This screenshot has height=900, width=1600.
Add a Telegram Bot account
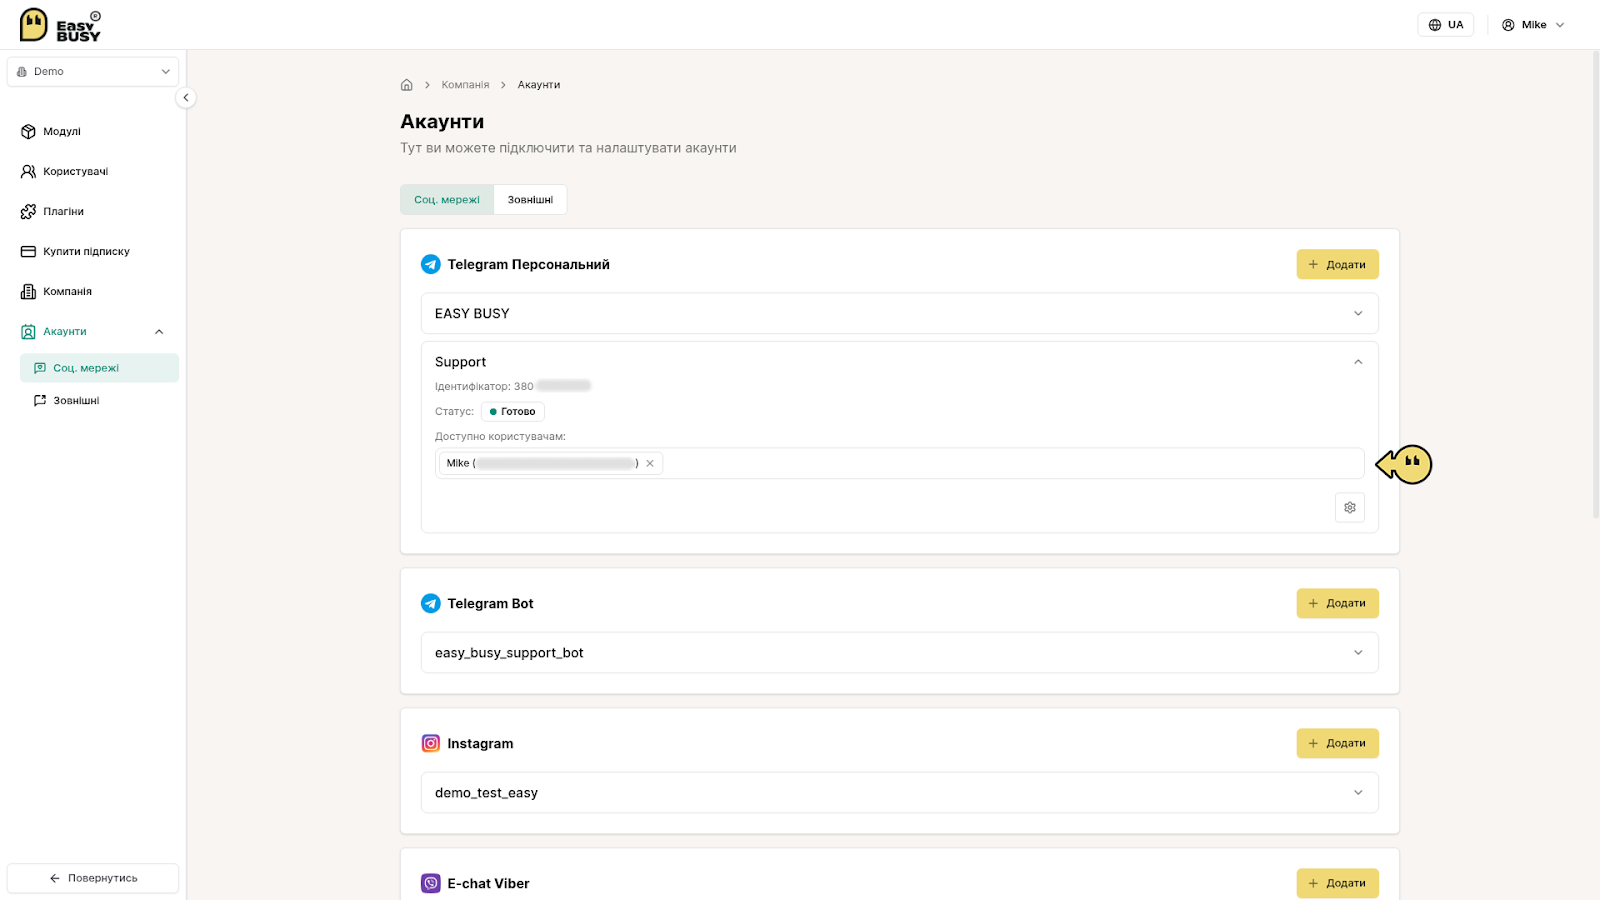coord(1337,603)
